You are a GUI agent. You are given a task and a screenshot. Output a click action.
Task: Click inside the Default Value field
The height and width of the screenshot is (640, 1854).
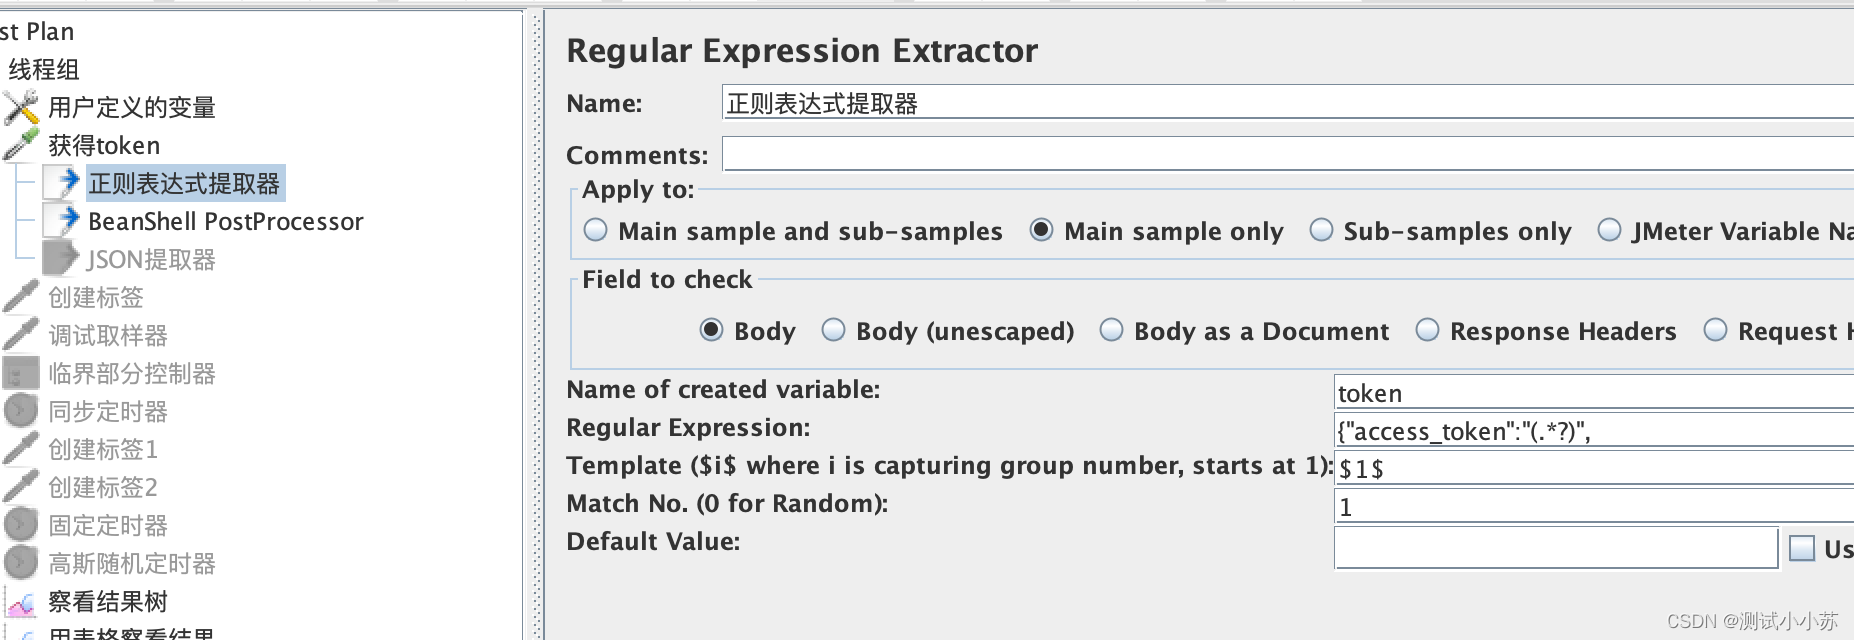click(1550, 550)
